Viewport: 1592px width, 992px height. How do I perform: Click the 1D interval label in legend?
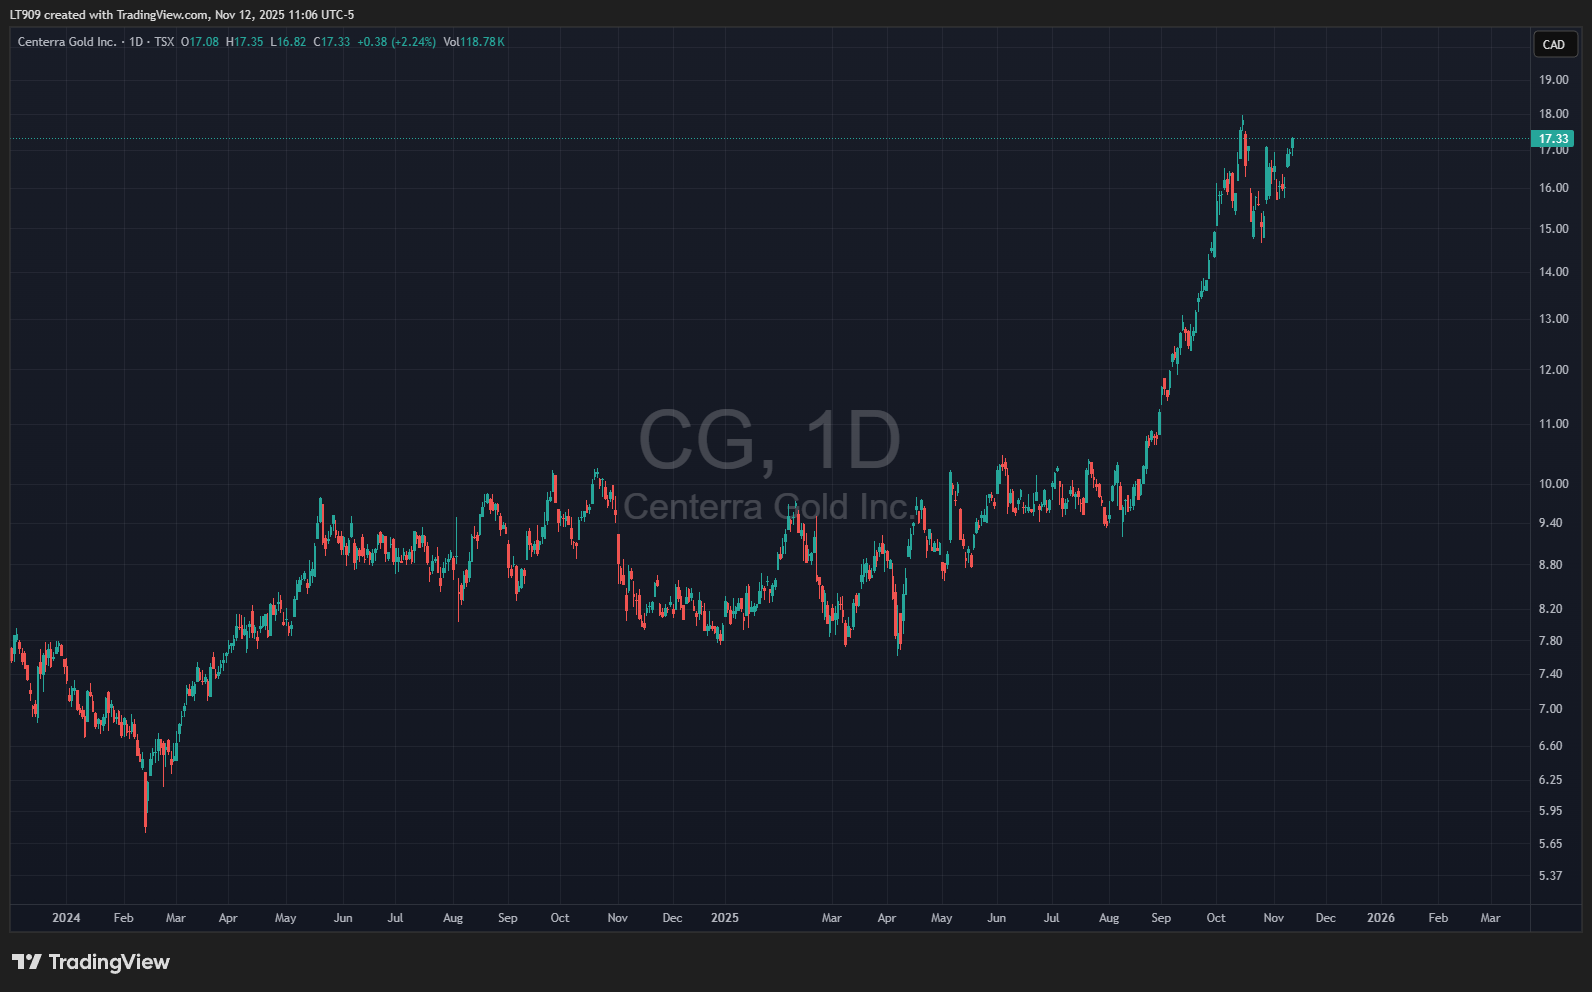click(x=136, y=42)
